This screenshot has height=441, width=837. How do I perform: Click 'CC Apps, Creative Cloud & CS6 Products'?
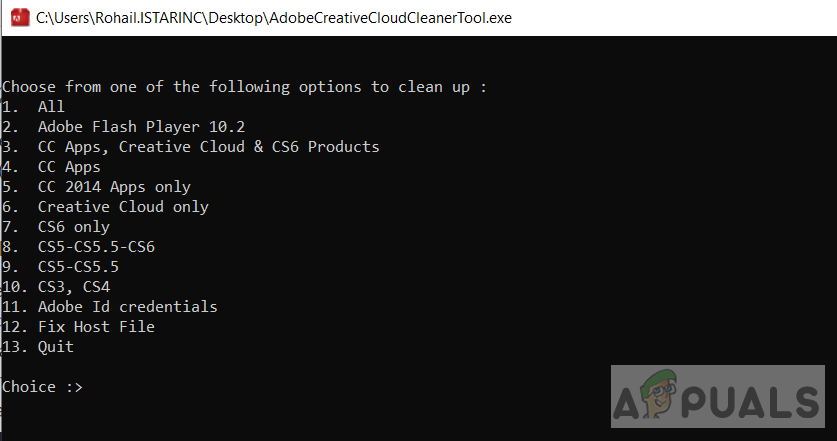pyautogui.click(x=208, y=146)
